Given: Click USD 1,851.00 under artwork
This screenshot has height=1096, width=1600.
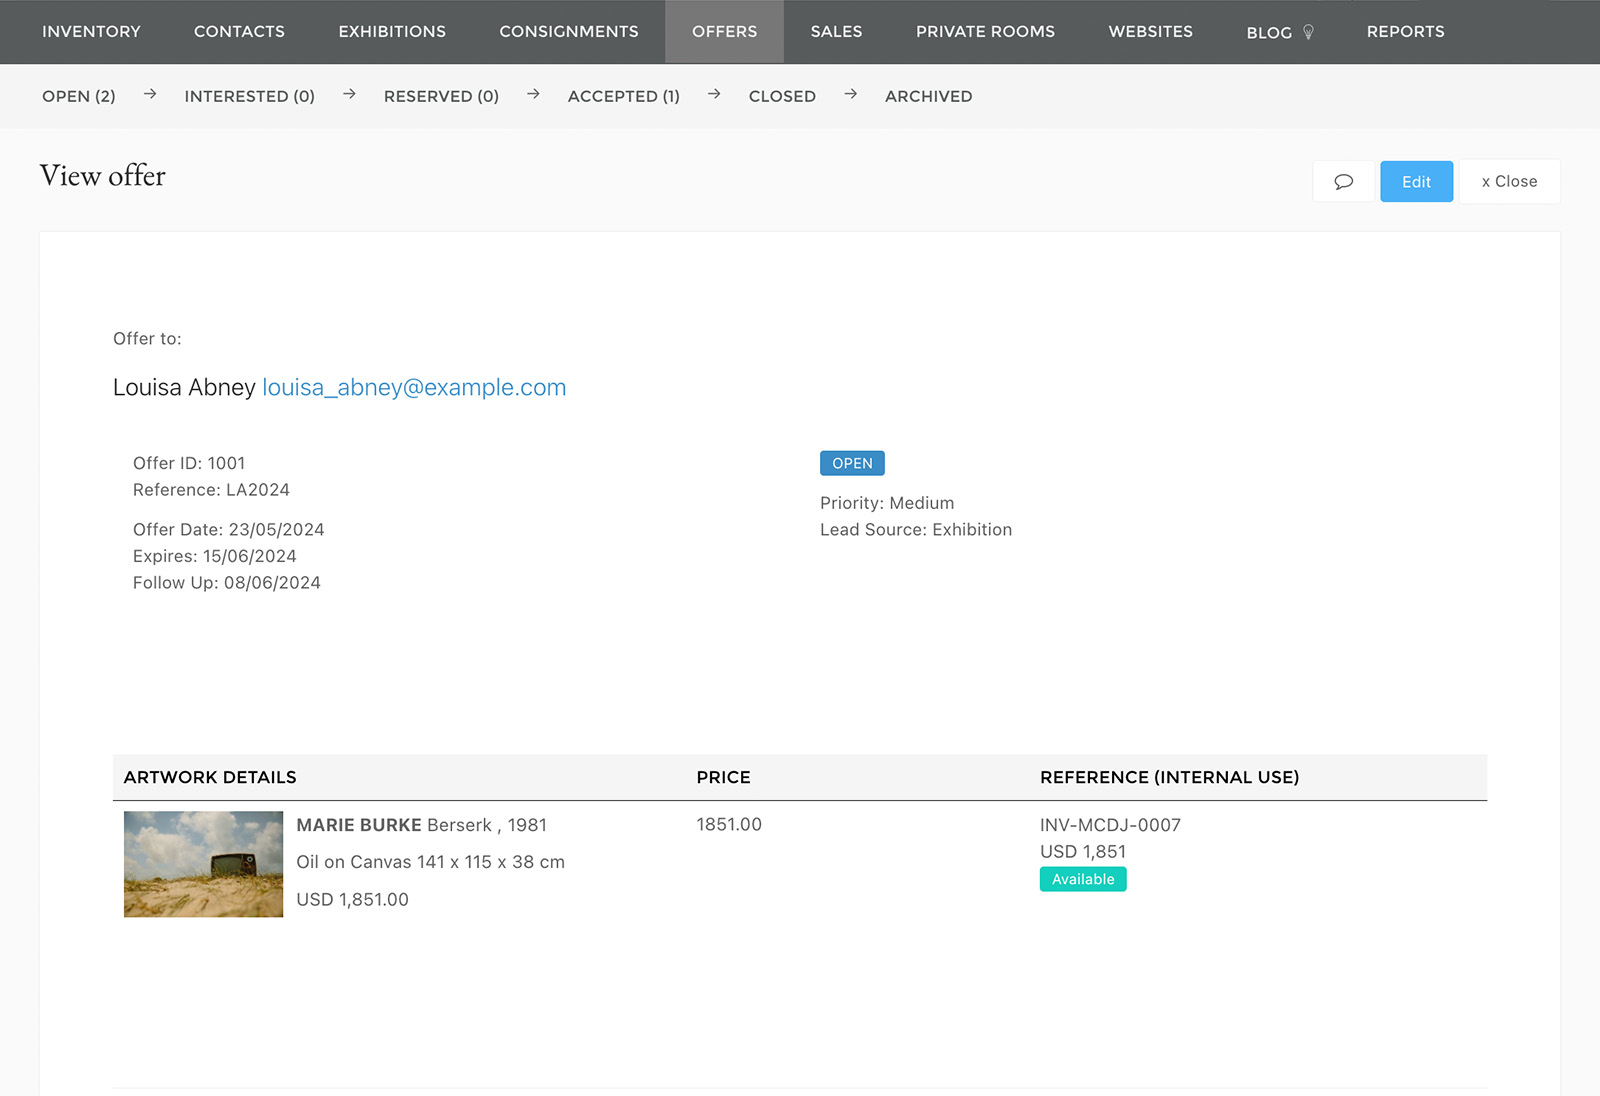Looking at the screenshot, I should tap(352, 900).
